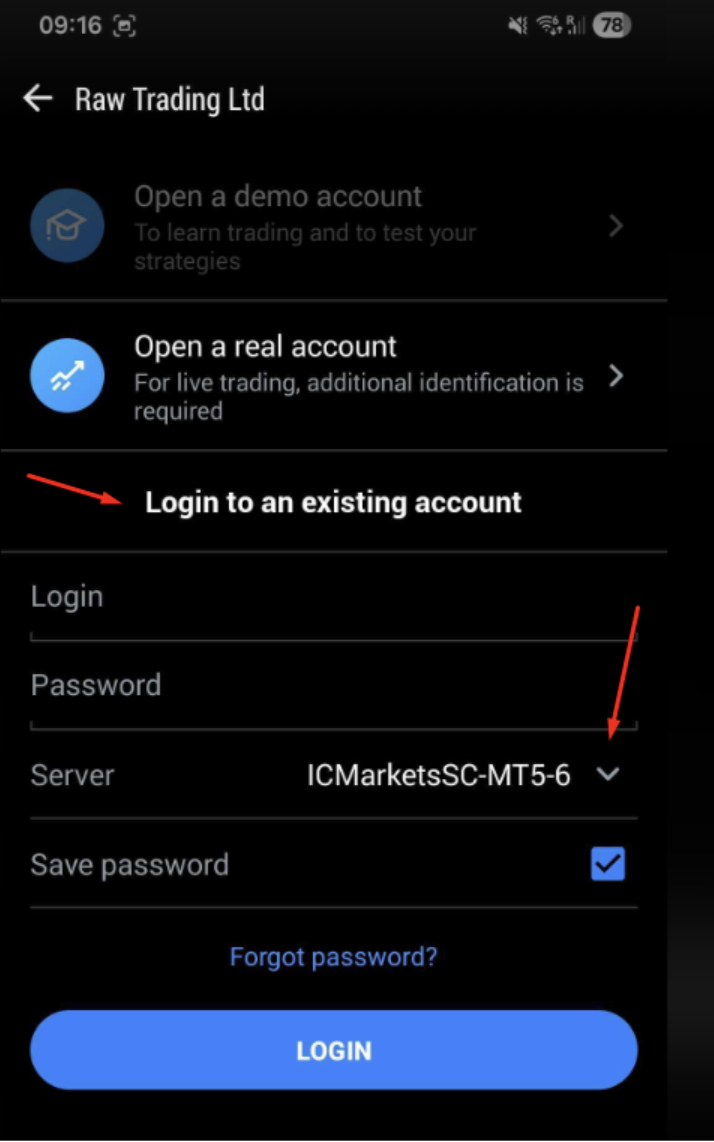
Task: Click the blue LOGIN button
Action: [x=334, y=1050]
